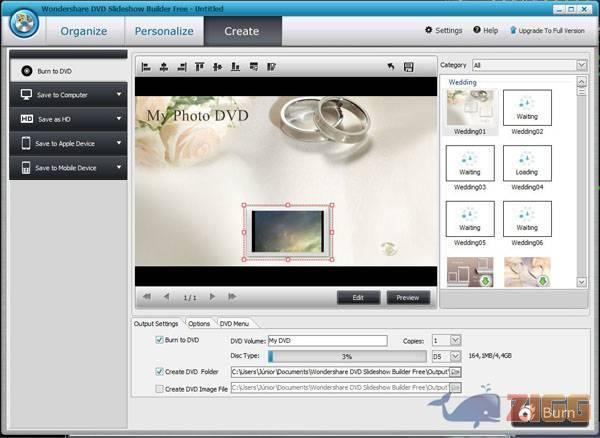Viewport: 600px width, 438px height.
Task: Click the Edit button
Action: (359, 297)
